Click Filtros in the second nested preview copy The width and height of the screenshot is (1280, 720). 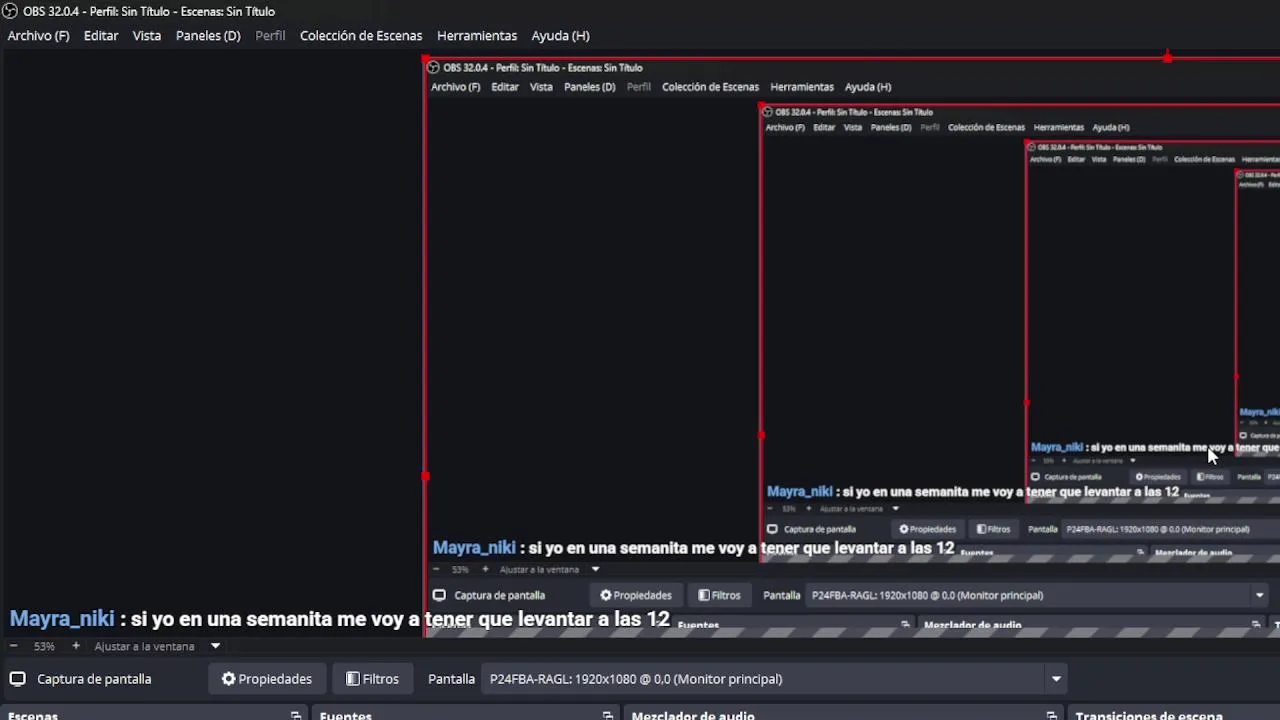click(x=993, y=529)
